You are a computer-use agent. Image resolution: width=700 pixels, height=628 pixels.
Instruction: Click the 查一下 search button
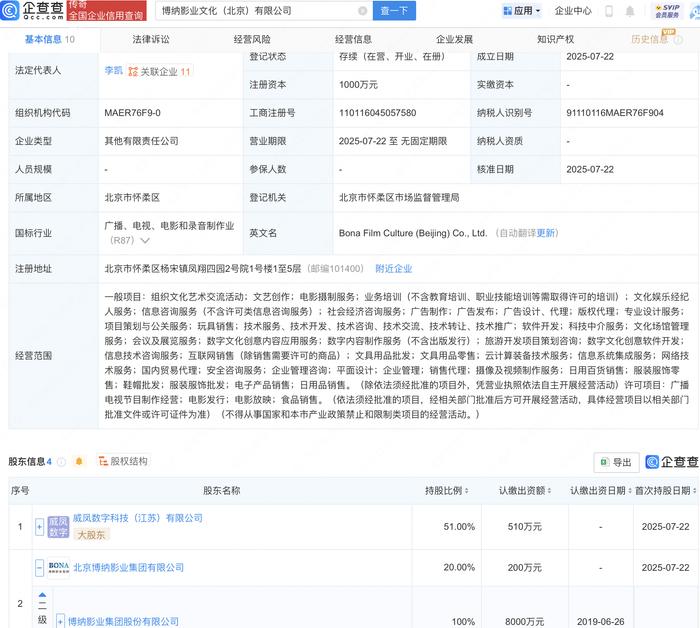[394, 11]
